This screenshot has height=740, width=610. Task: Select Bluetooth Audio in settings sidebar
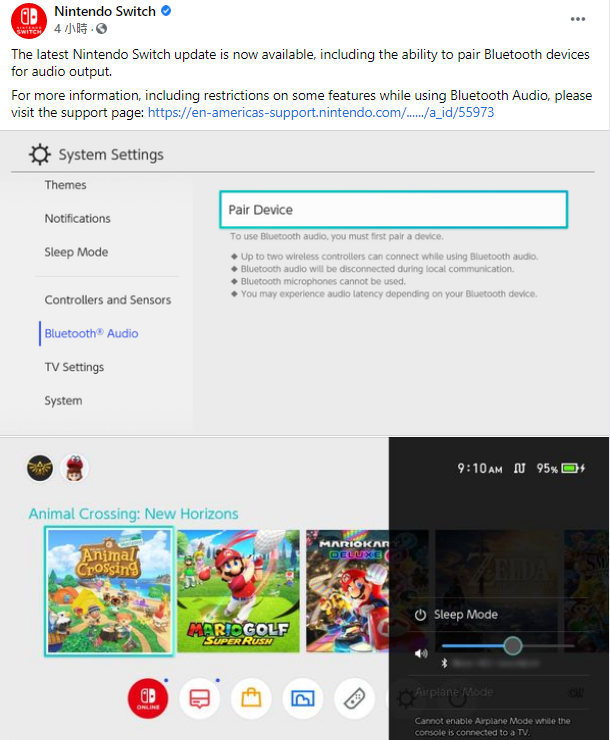pos(92,334)
